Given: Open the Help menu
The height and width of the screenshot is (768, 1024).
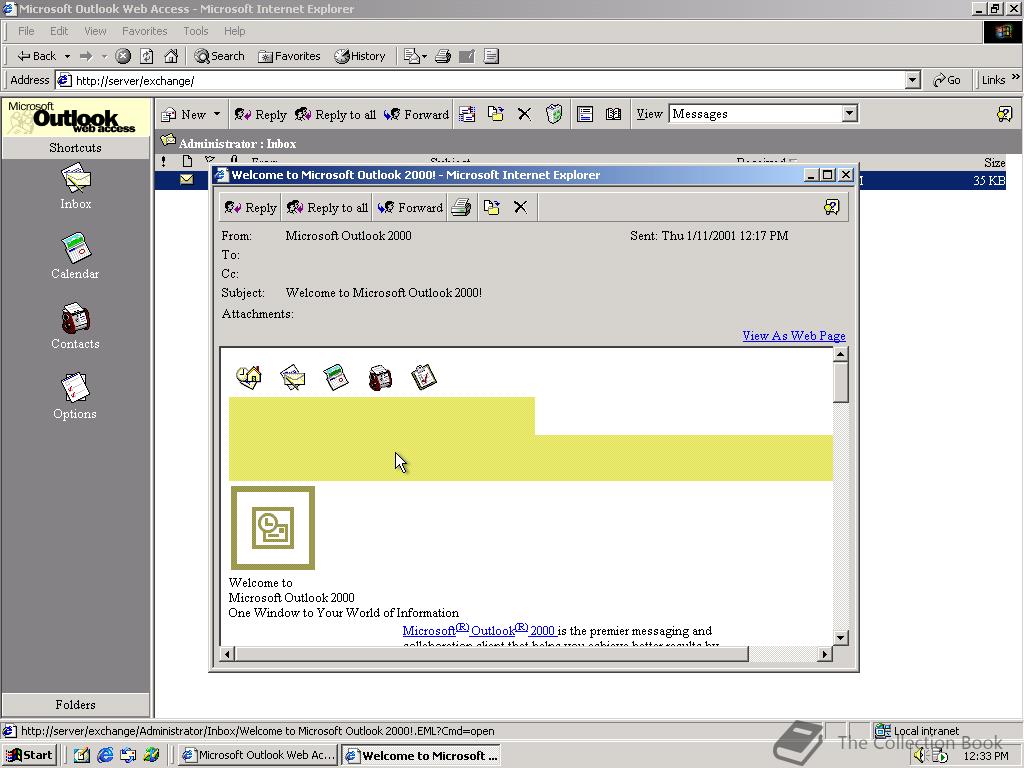Looking at the screenshot, I should [x=234, y=31].
